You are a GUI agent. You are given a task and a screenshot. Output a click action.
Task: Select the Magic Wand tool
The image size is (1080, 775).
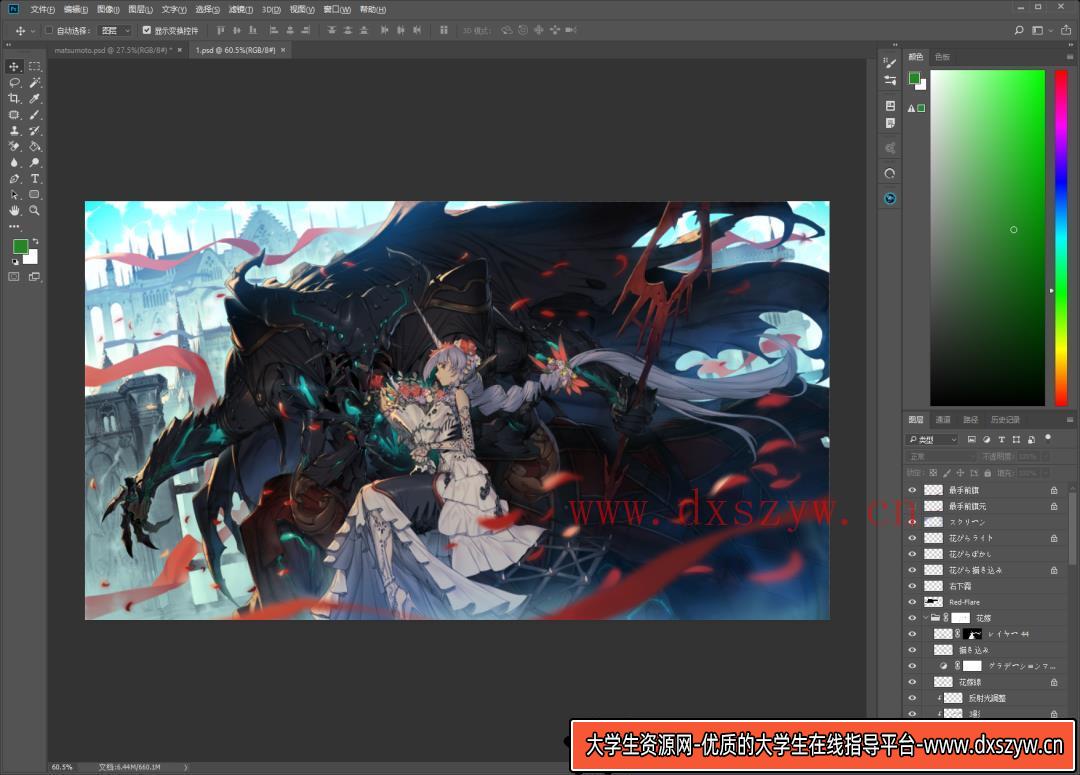coord(34,83)
